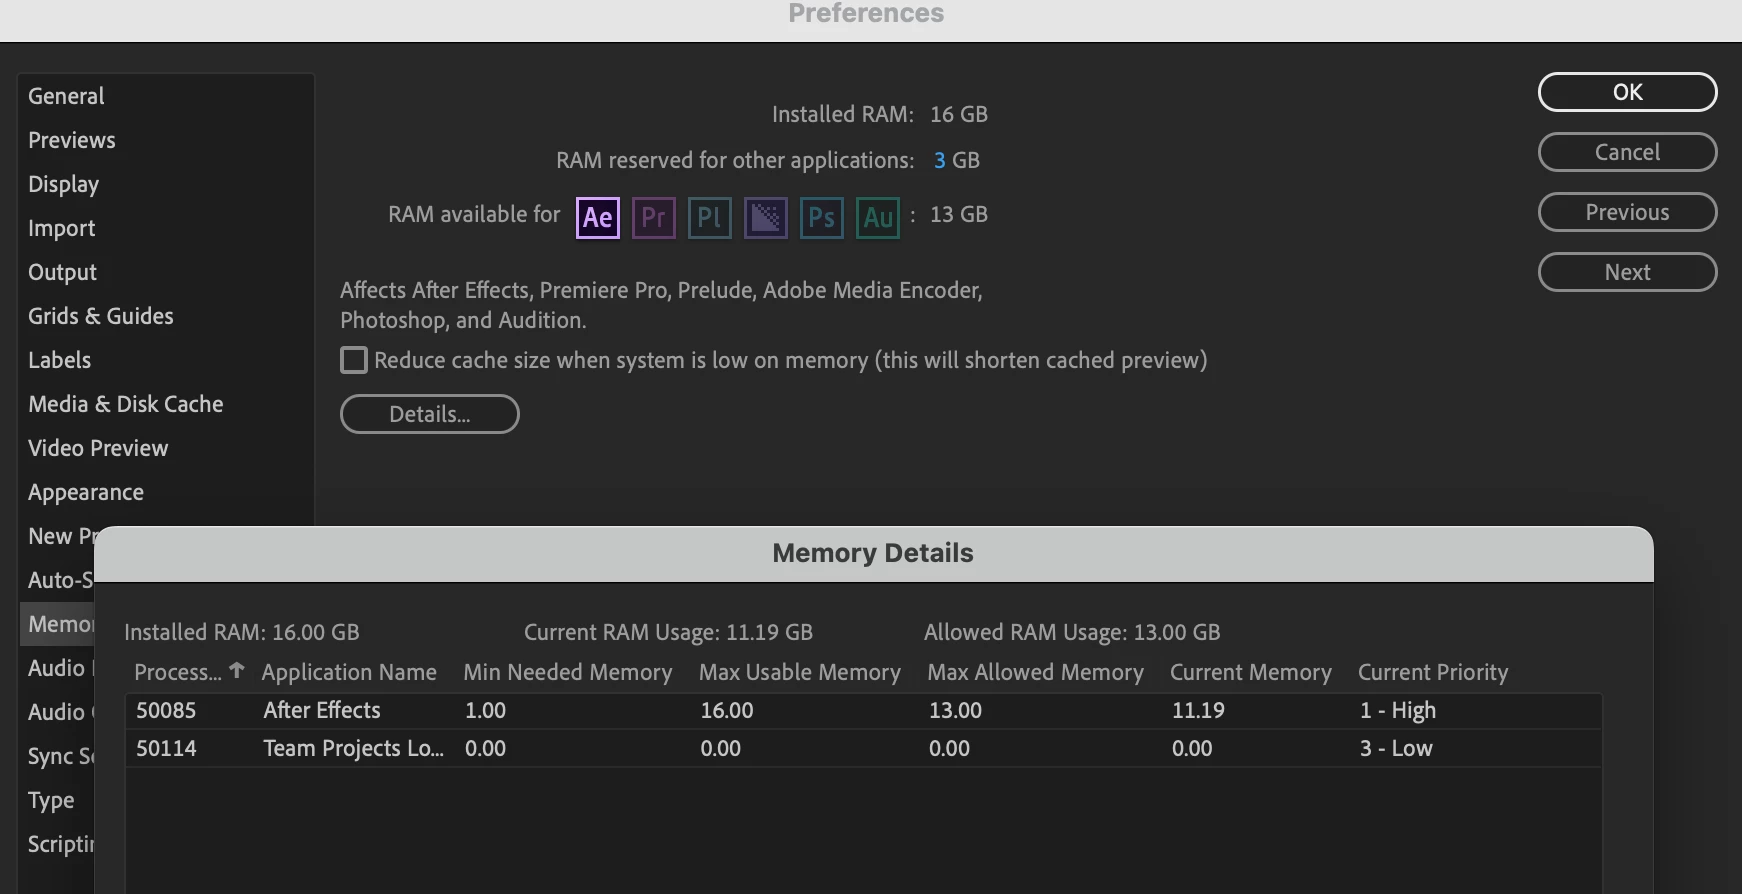Open the Labels preferences category
Image resolution: width=1742 pixels, height=894 pixels.
pos(60,360)
